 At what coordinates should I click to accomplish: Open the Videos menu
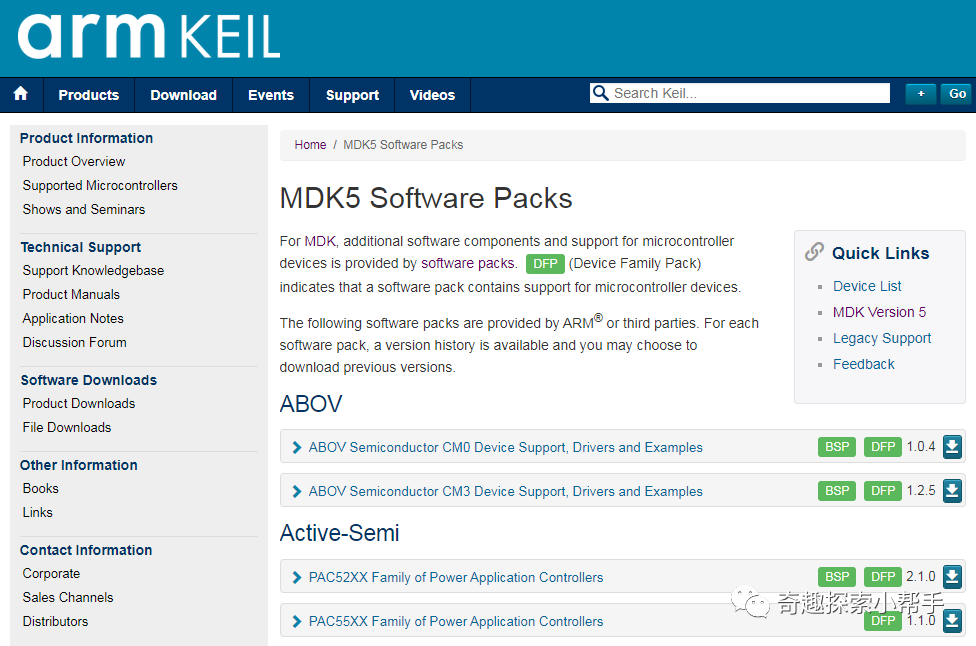click(x=432, y=95)
